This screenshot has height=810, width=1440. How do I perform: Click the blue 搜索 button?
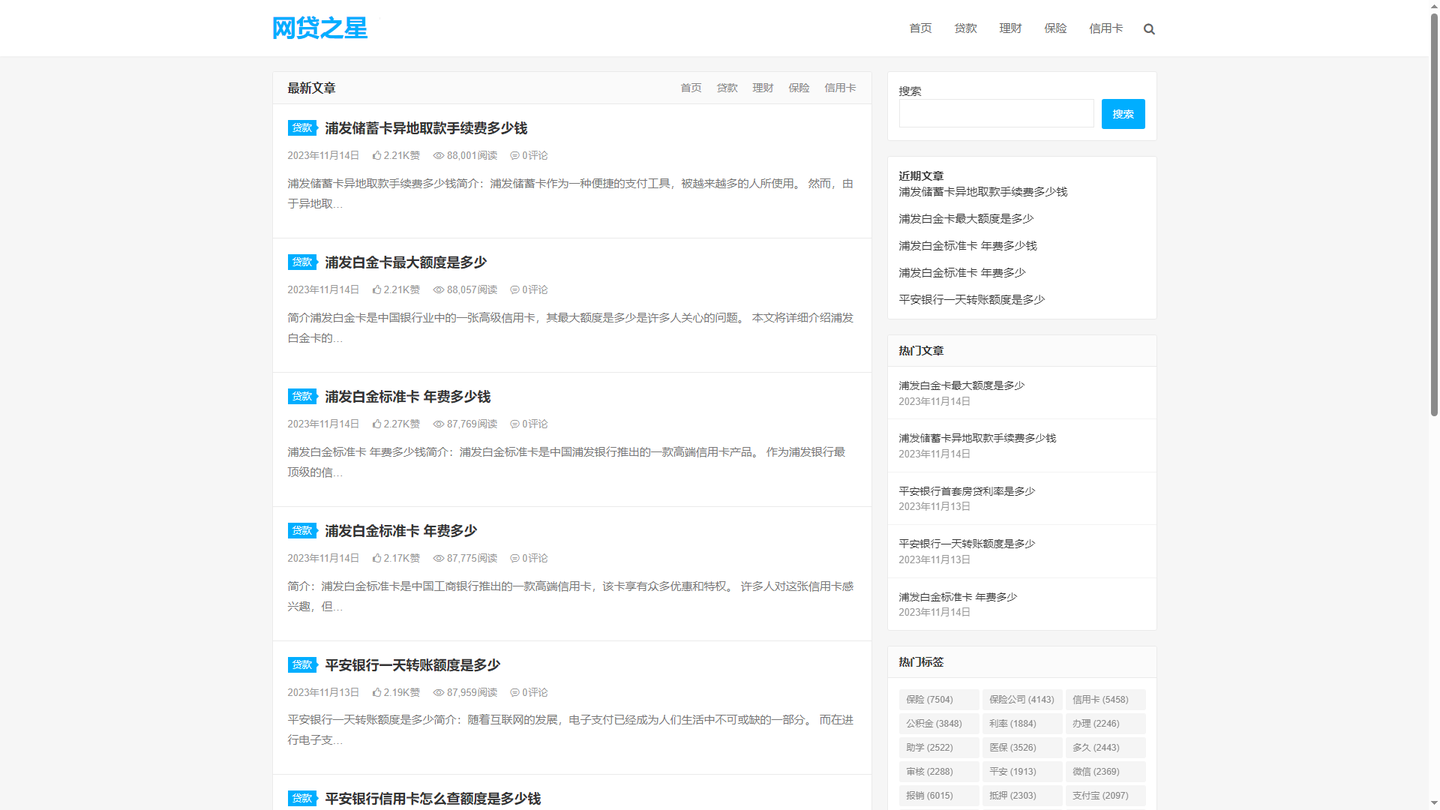click(x=1123, y=114)
